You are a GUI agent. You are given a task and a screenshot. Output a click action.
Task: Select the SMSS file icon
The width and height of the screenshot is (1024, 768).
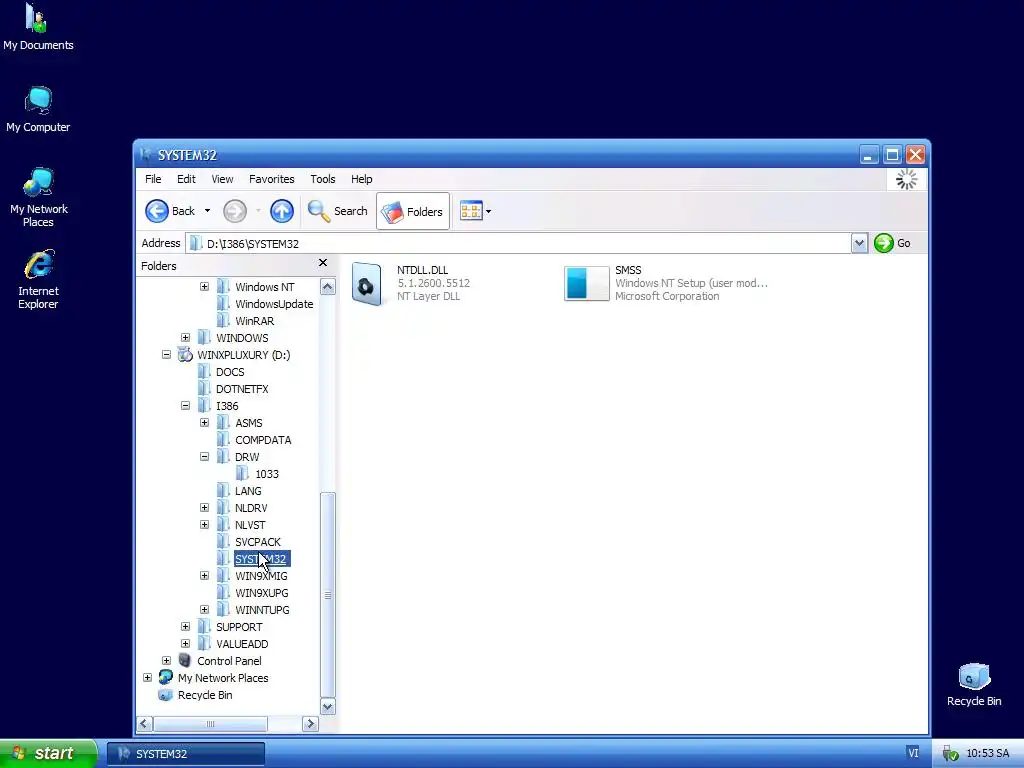tap(586, 283)
